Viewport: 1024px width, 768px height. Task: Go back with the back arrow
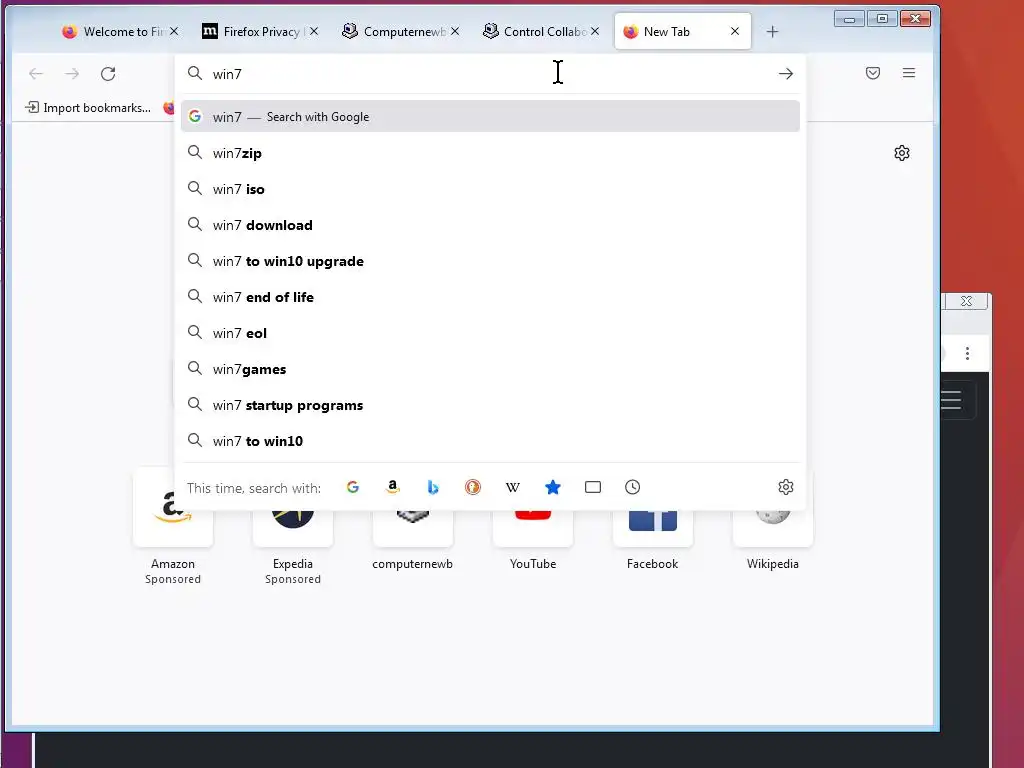(36, 74)
